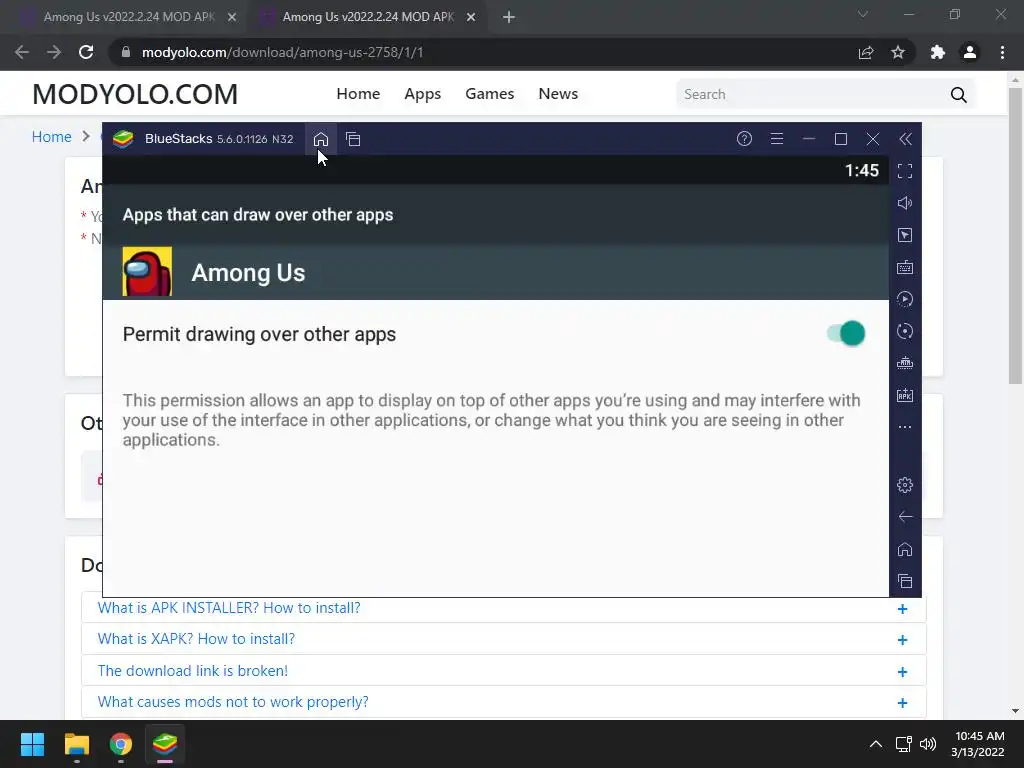Show hidden system tray icons
1024x768 pixels.
876,744
